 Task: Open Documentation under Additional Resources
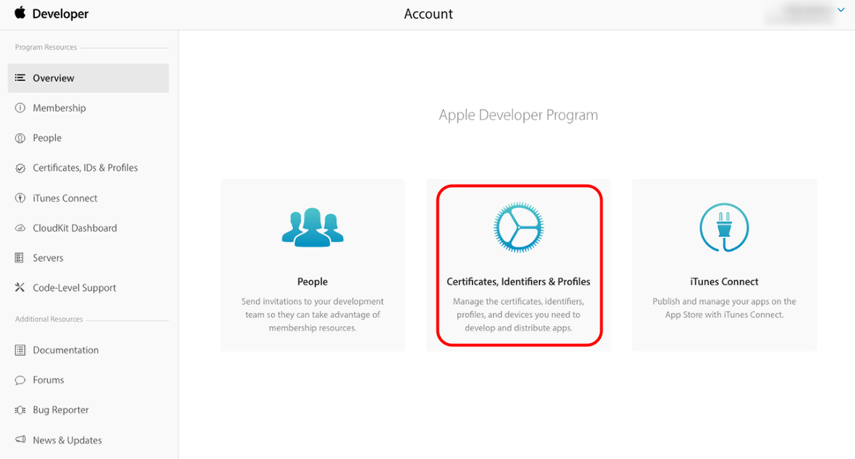coord(65,350)
